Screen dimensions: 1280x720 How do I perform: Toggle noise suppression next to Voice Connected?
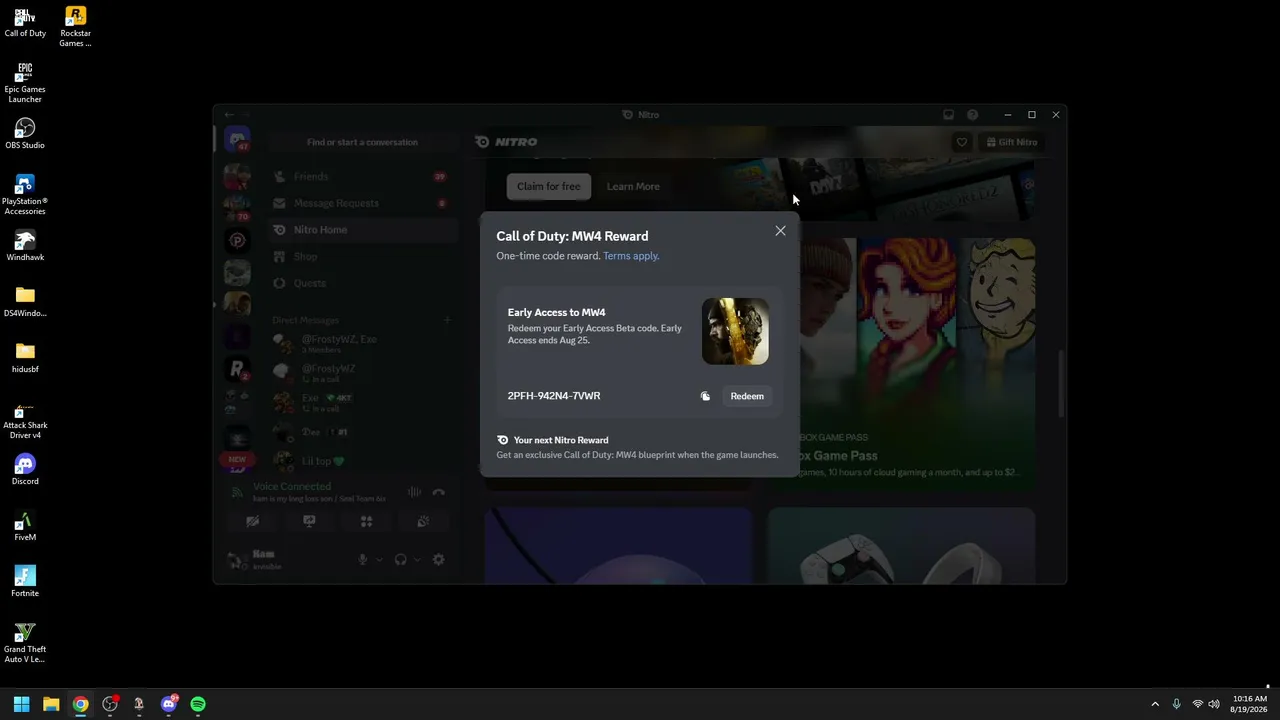pos(414,492)
